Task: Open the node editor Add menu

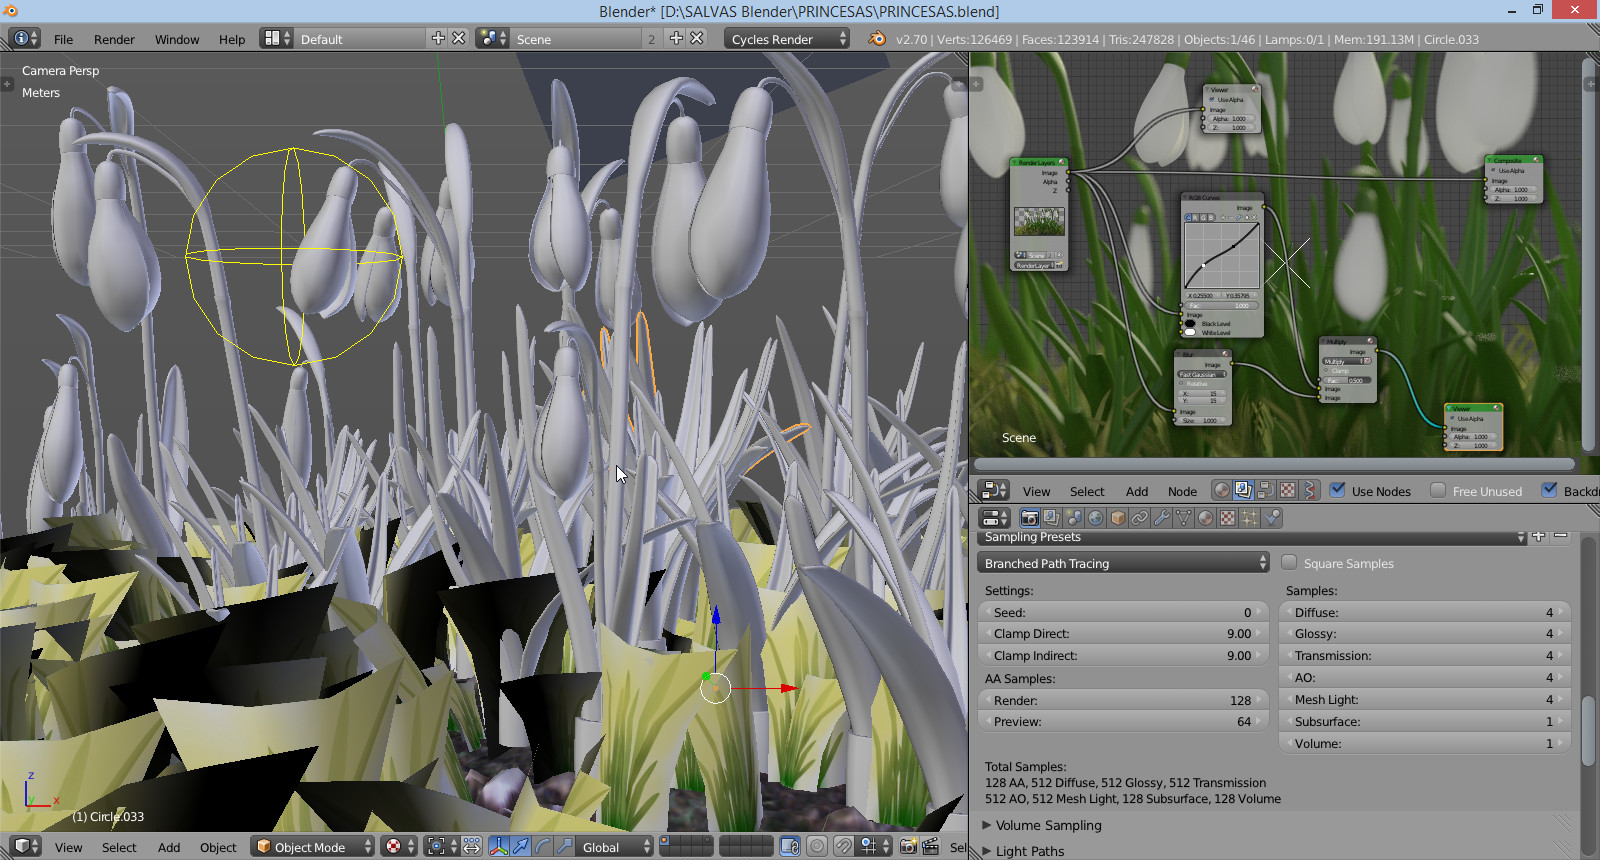Action: click(x=1136, y=491)
